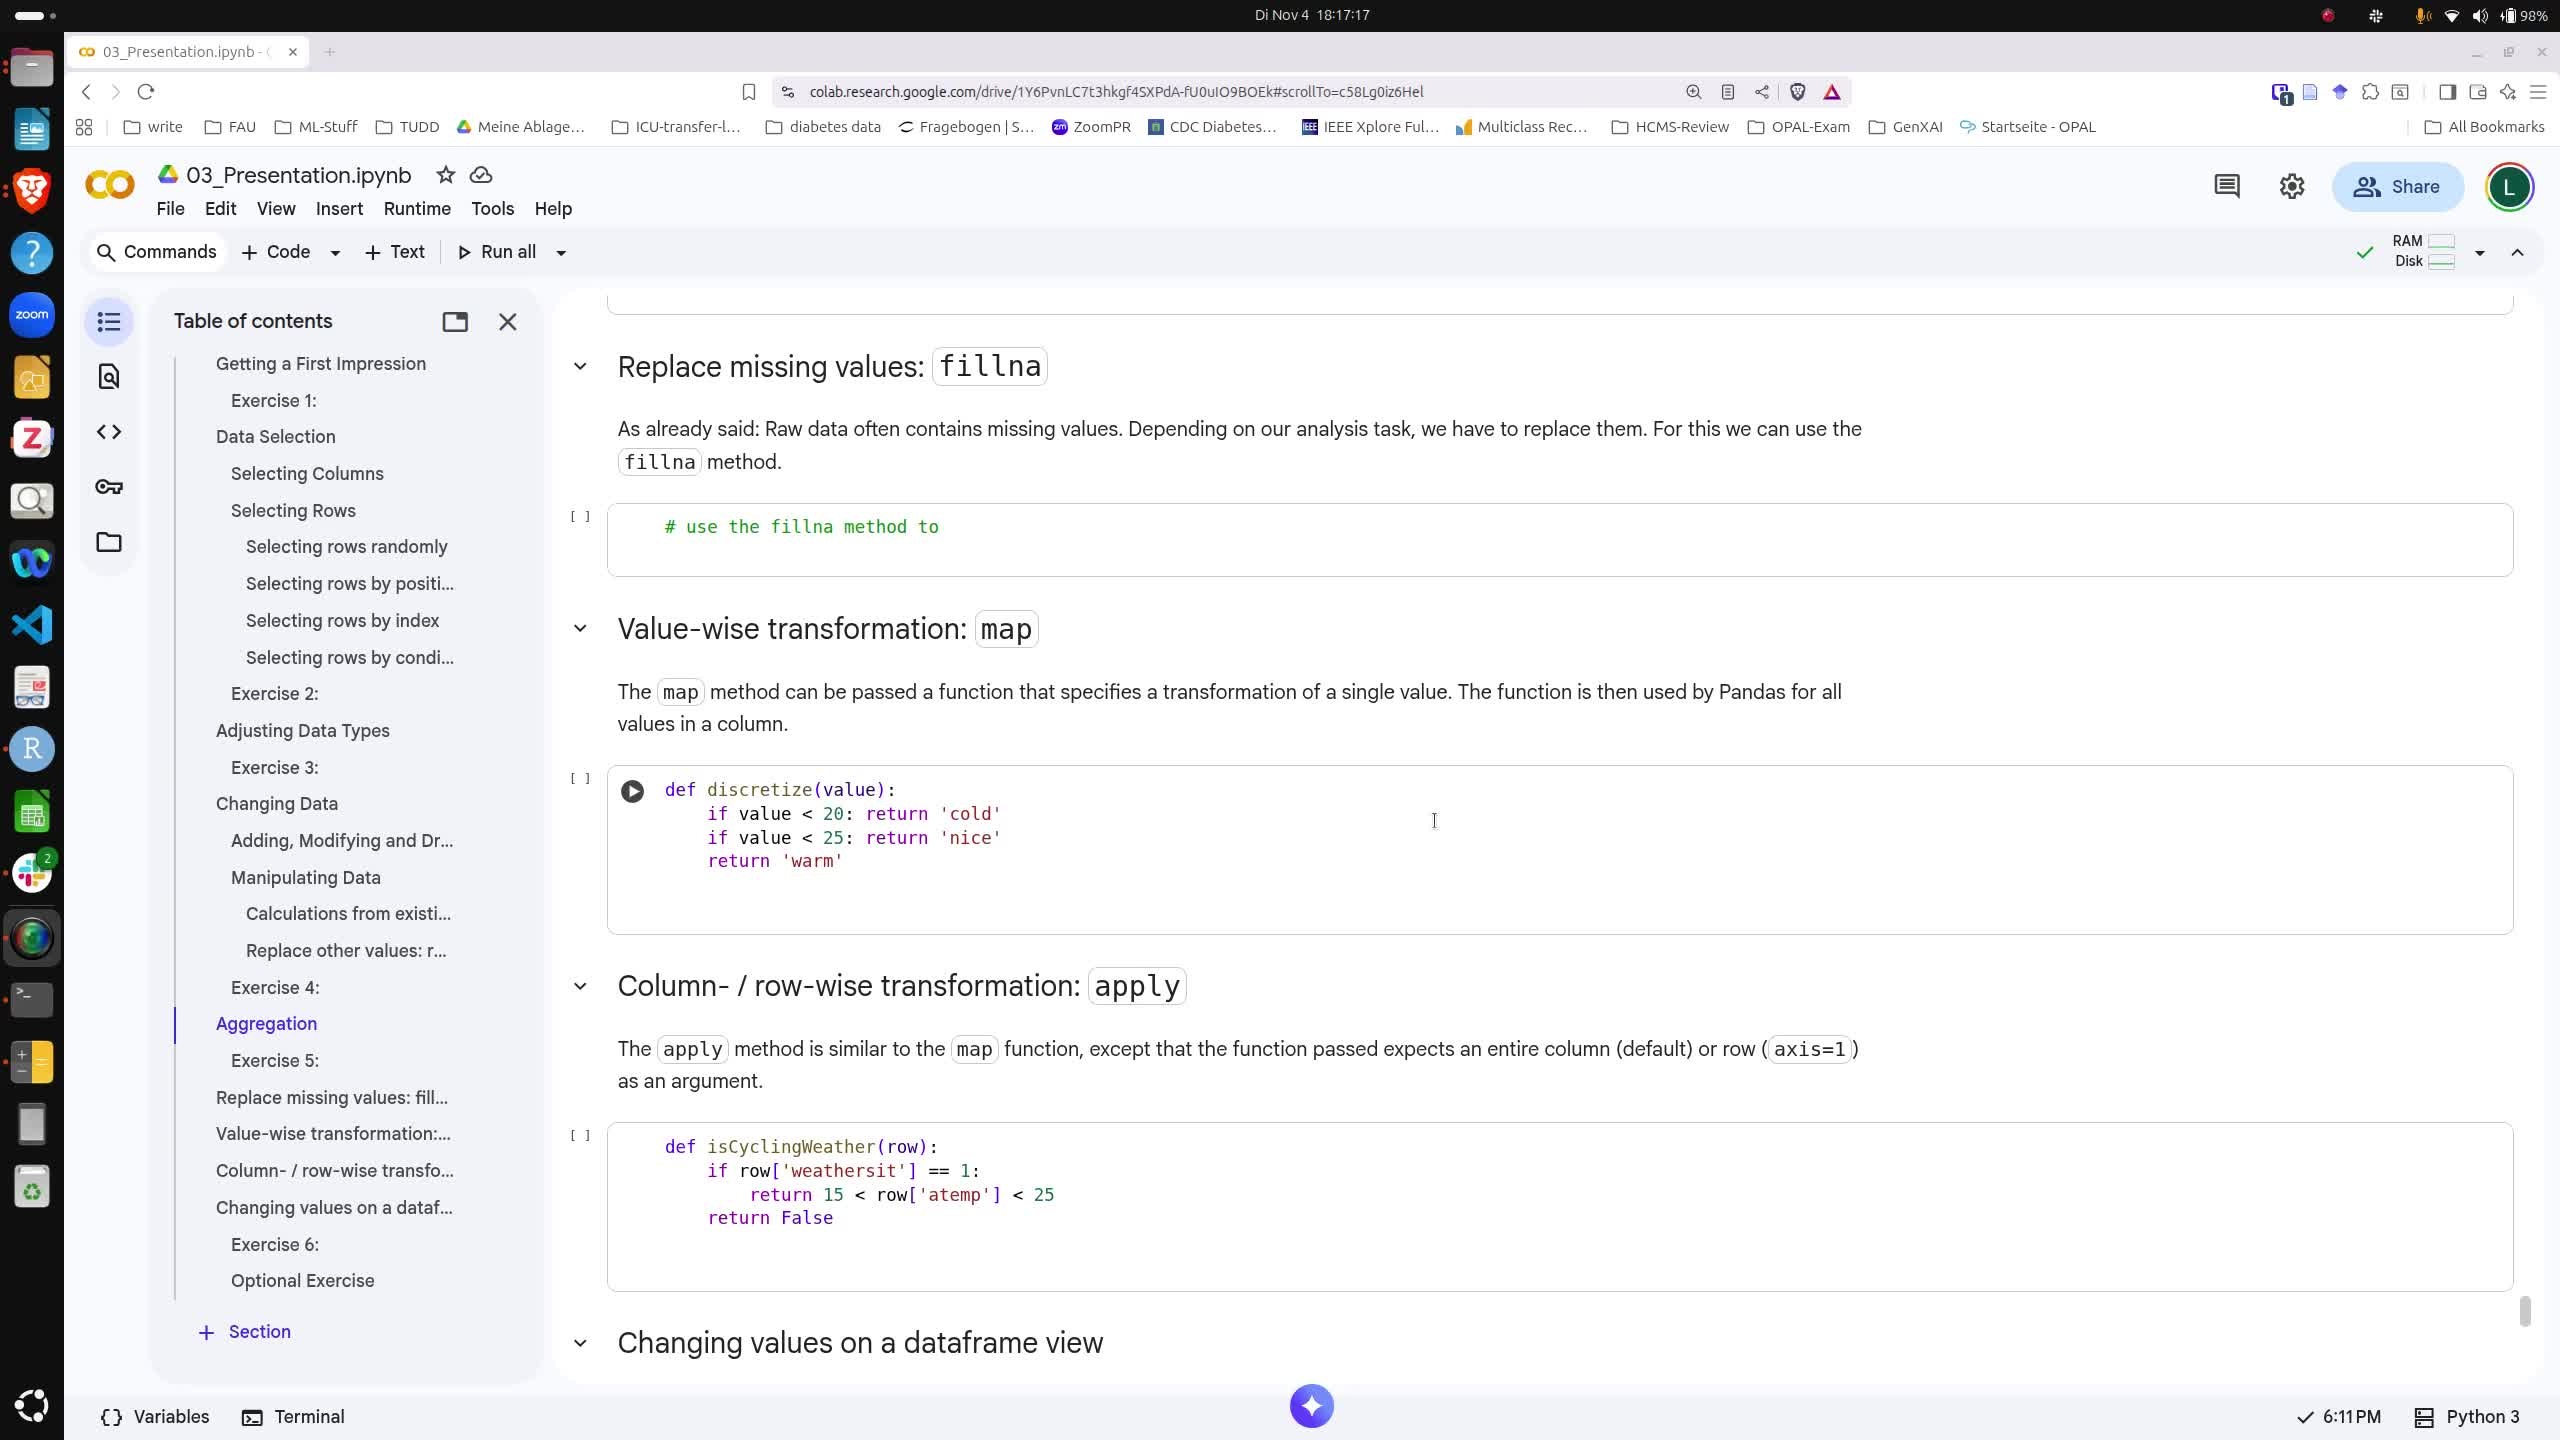Open the Runtime menu
Viewport: 2560px width, 1440px height.
pos(417,209)
